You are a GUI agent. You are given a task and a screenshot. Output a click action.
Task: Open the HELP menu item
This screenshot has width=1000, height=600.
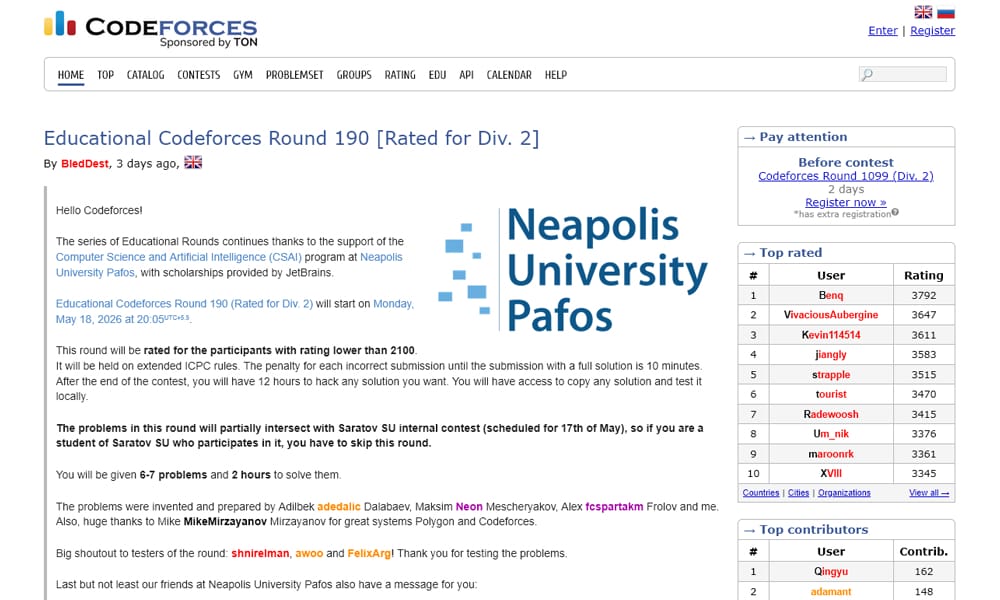pos(555,75)
